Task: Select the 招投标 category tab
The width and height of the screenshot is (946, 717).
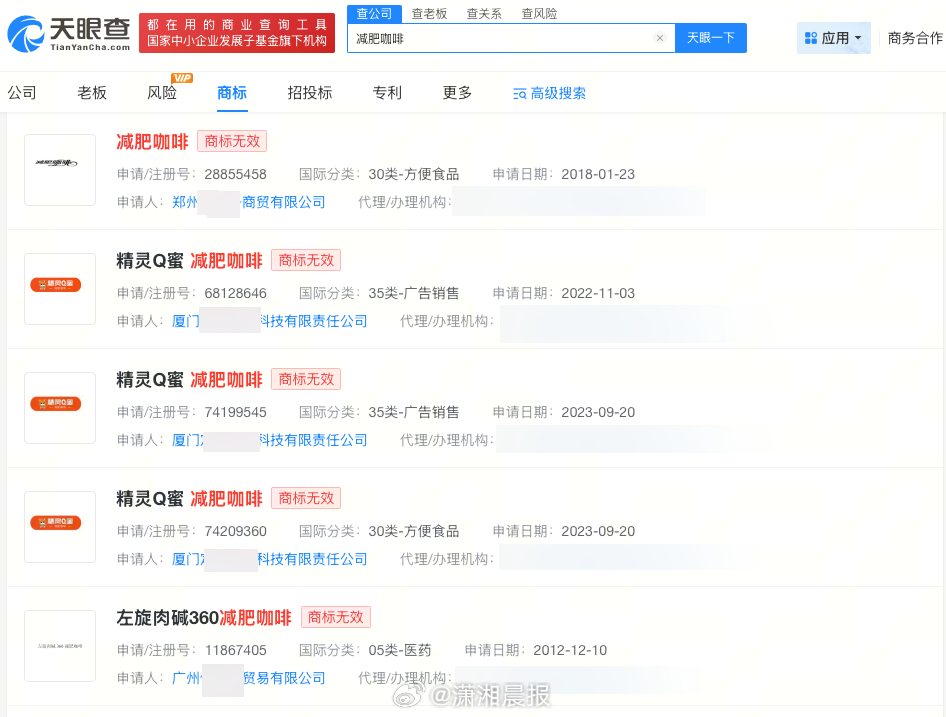Action: pyautogui.click(x=310, y=92)
